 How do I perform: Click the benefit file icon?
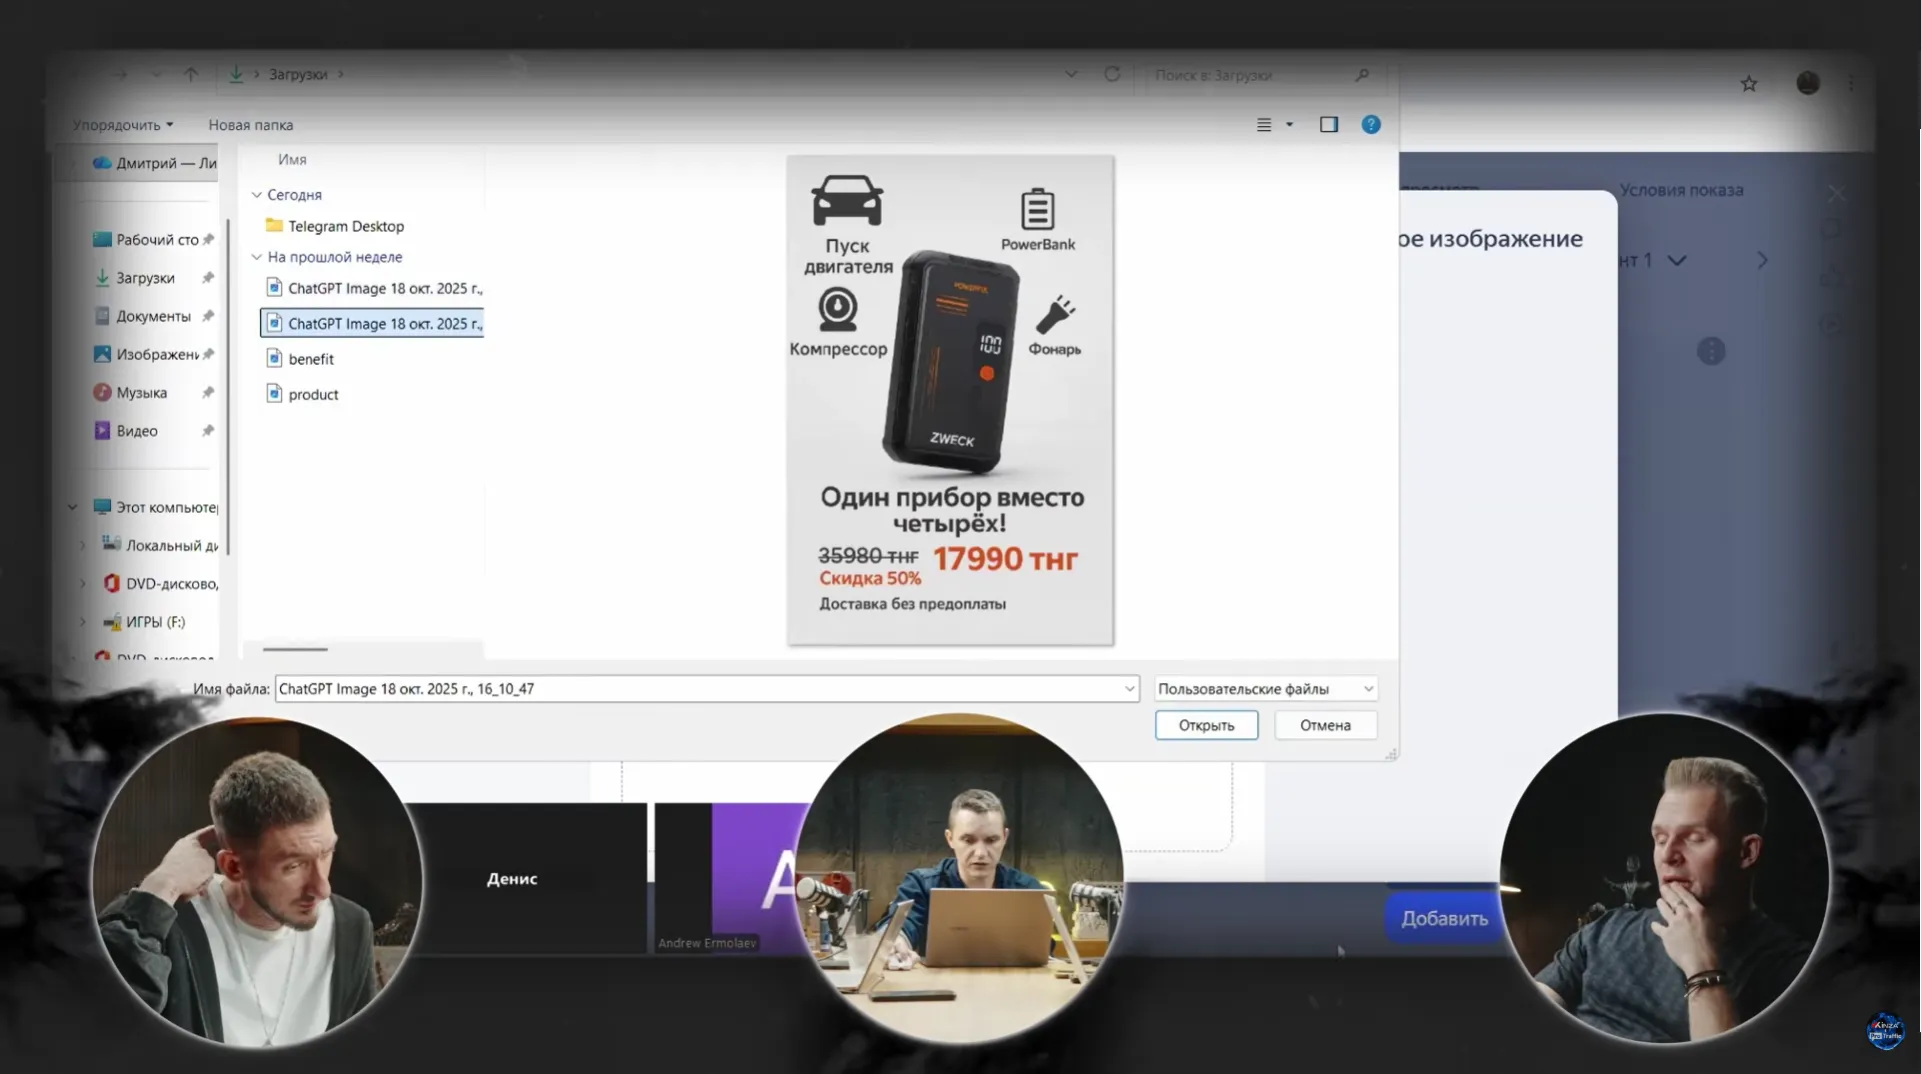[274, 358]
